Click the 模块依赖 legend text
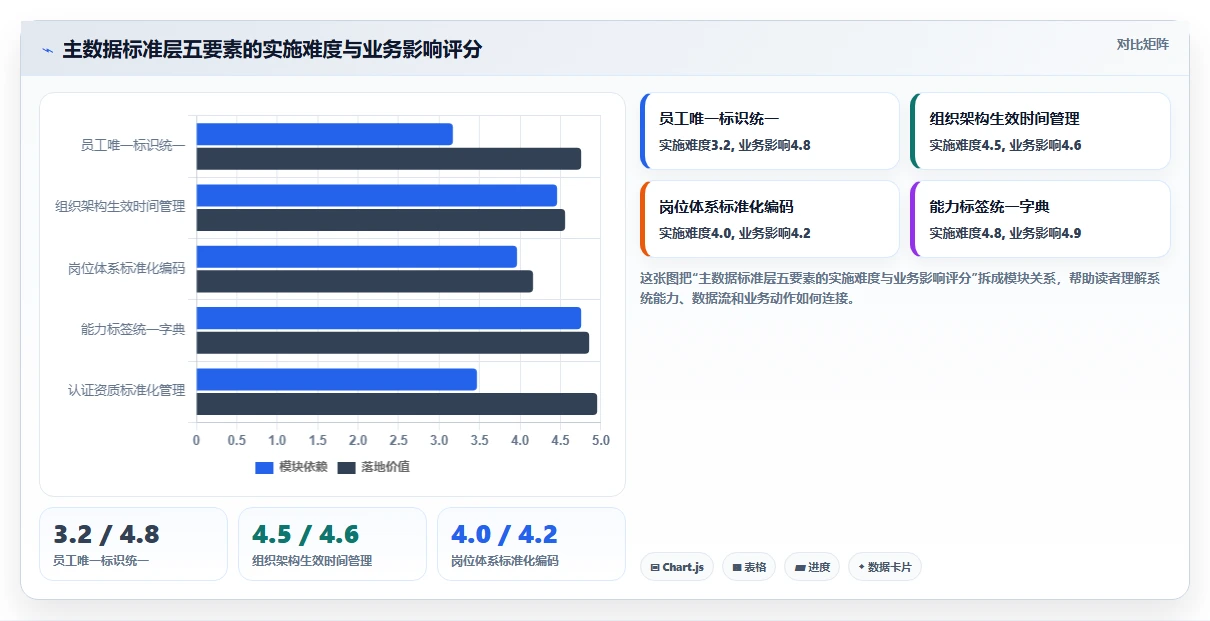The width and height of the screenshot is (1210, 621). tap(303, 467)
